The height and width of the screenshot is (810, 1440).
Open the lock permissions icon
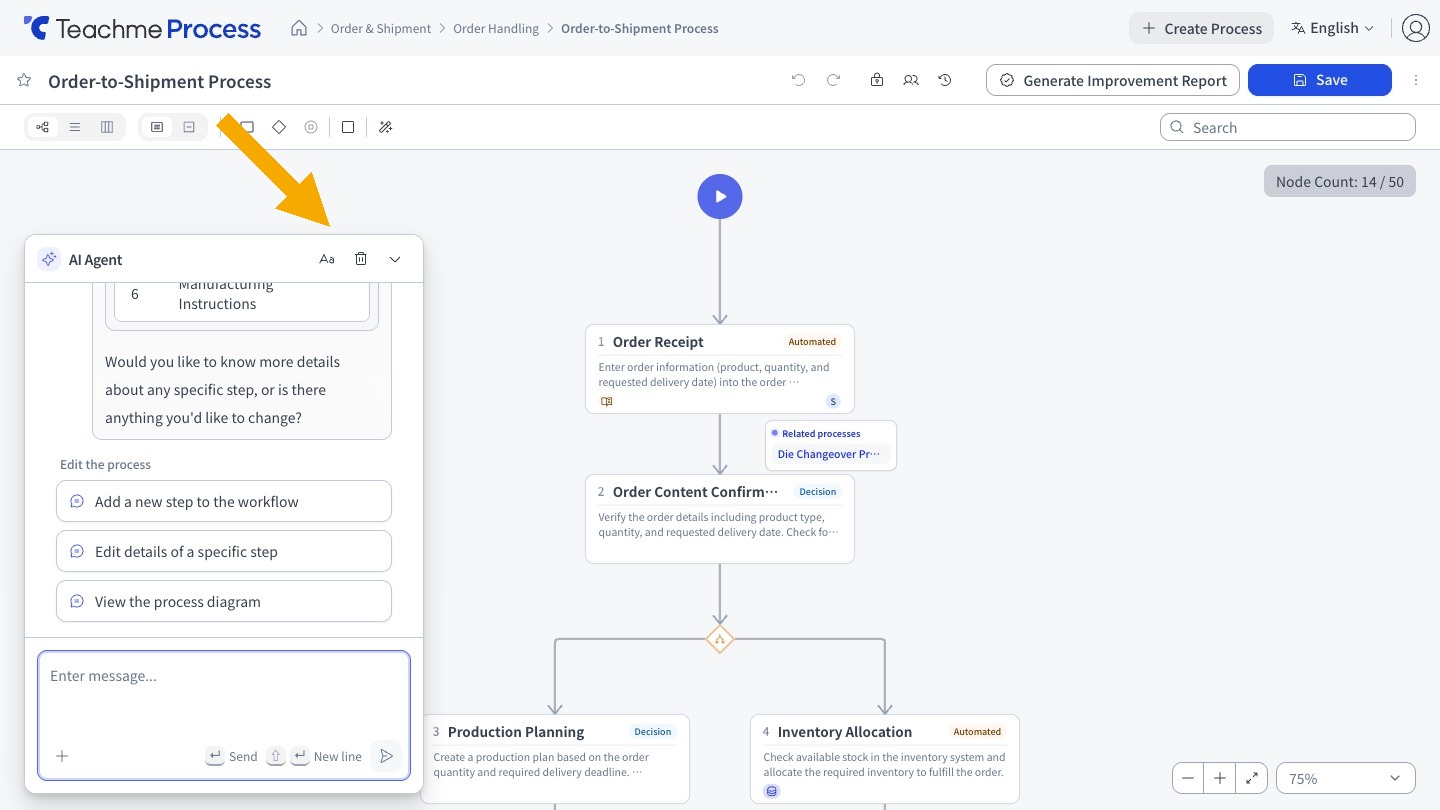(877, 80)
